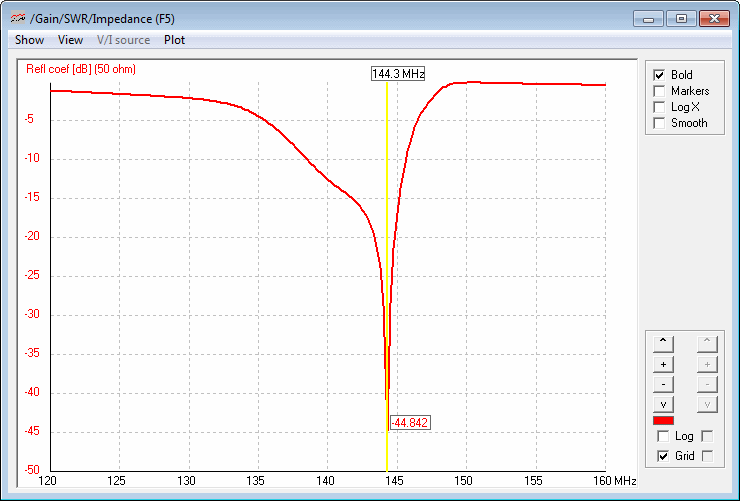Minimize the Gain/SWR/Impedance window

click(x=648, y=19)
